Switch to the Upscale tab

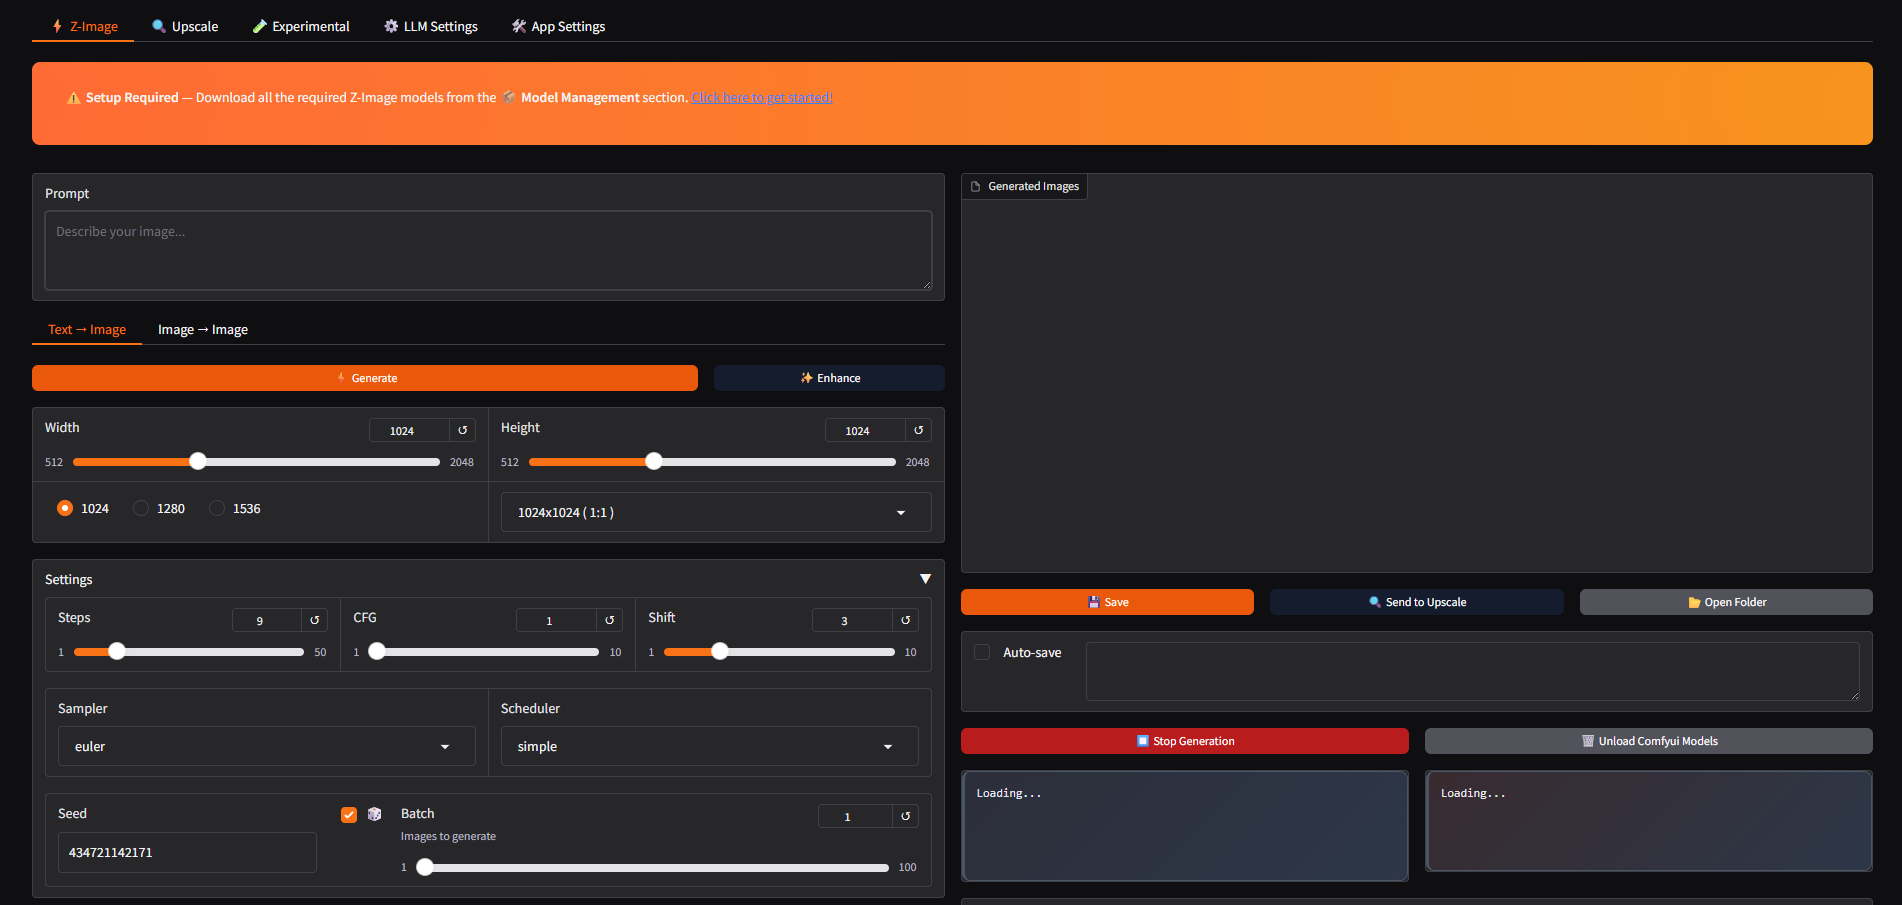[x=185, y=26]
